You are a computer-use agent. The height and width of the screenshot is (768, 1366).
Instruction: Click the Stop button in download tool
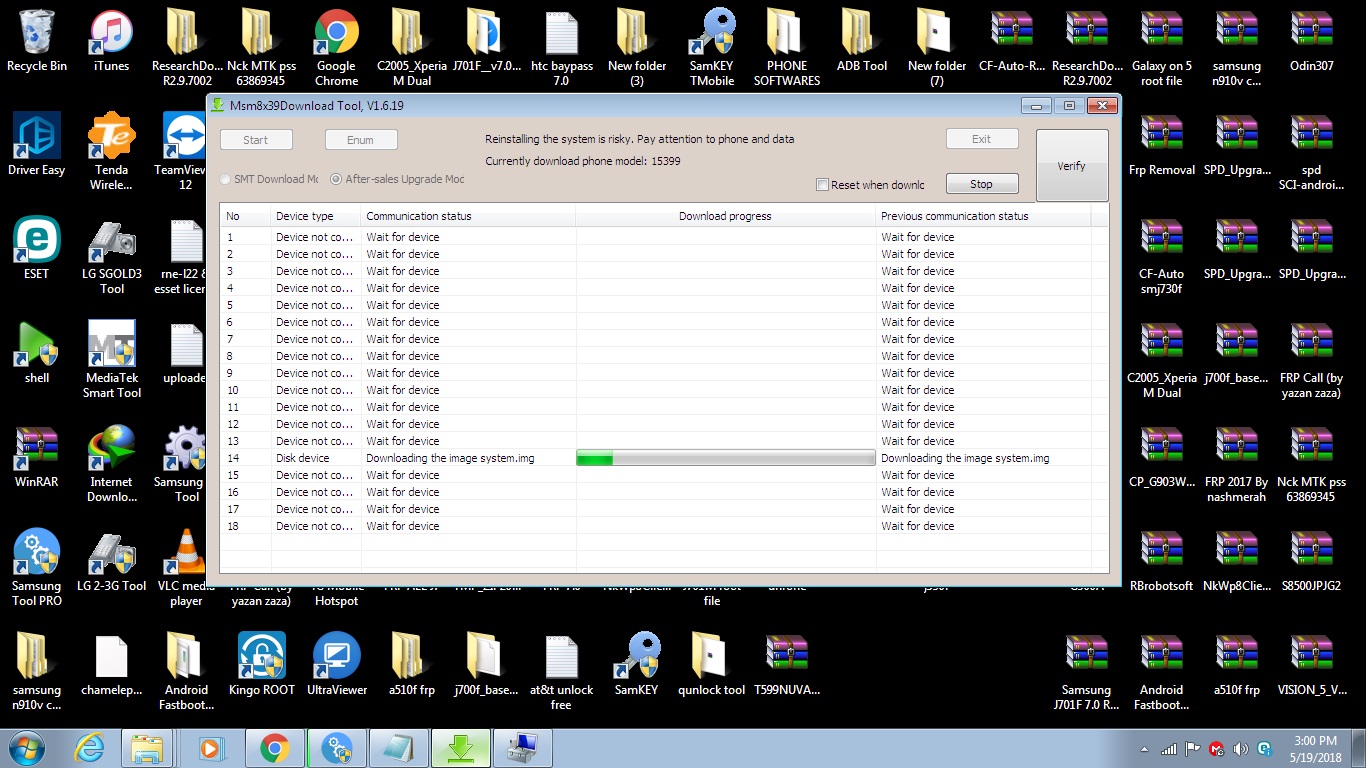pos(981,184)
